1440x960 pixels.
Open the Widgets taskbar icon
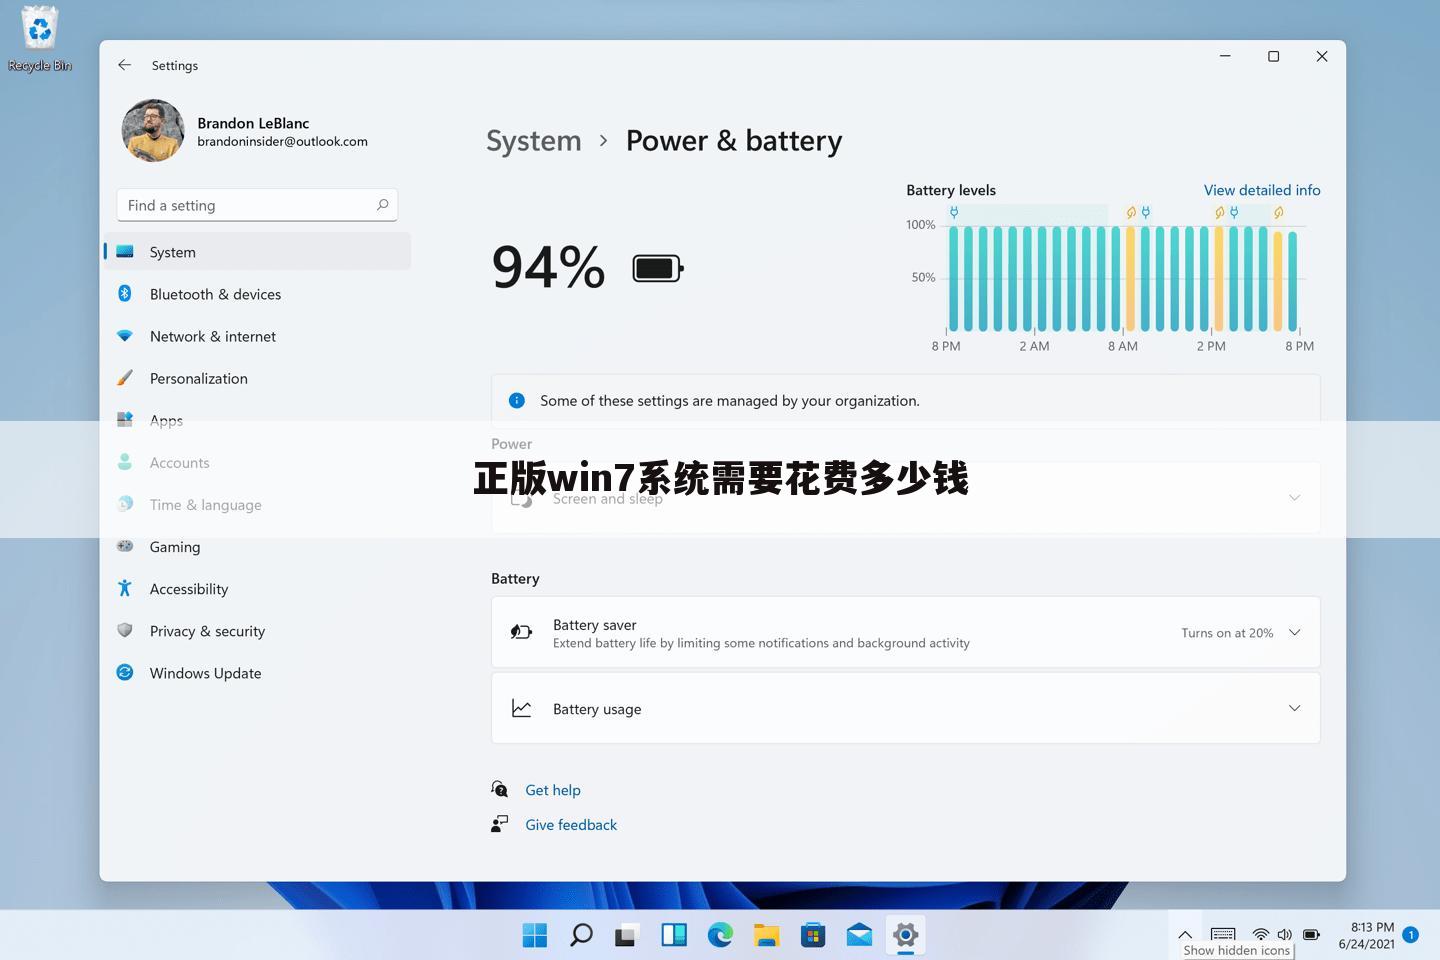coord(674,935)
